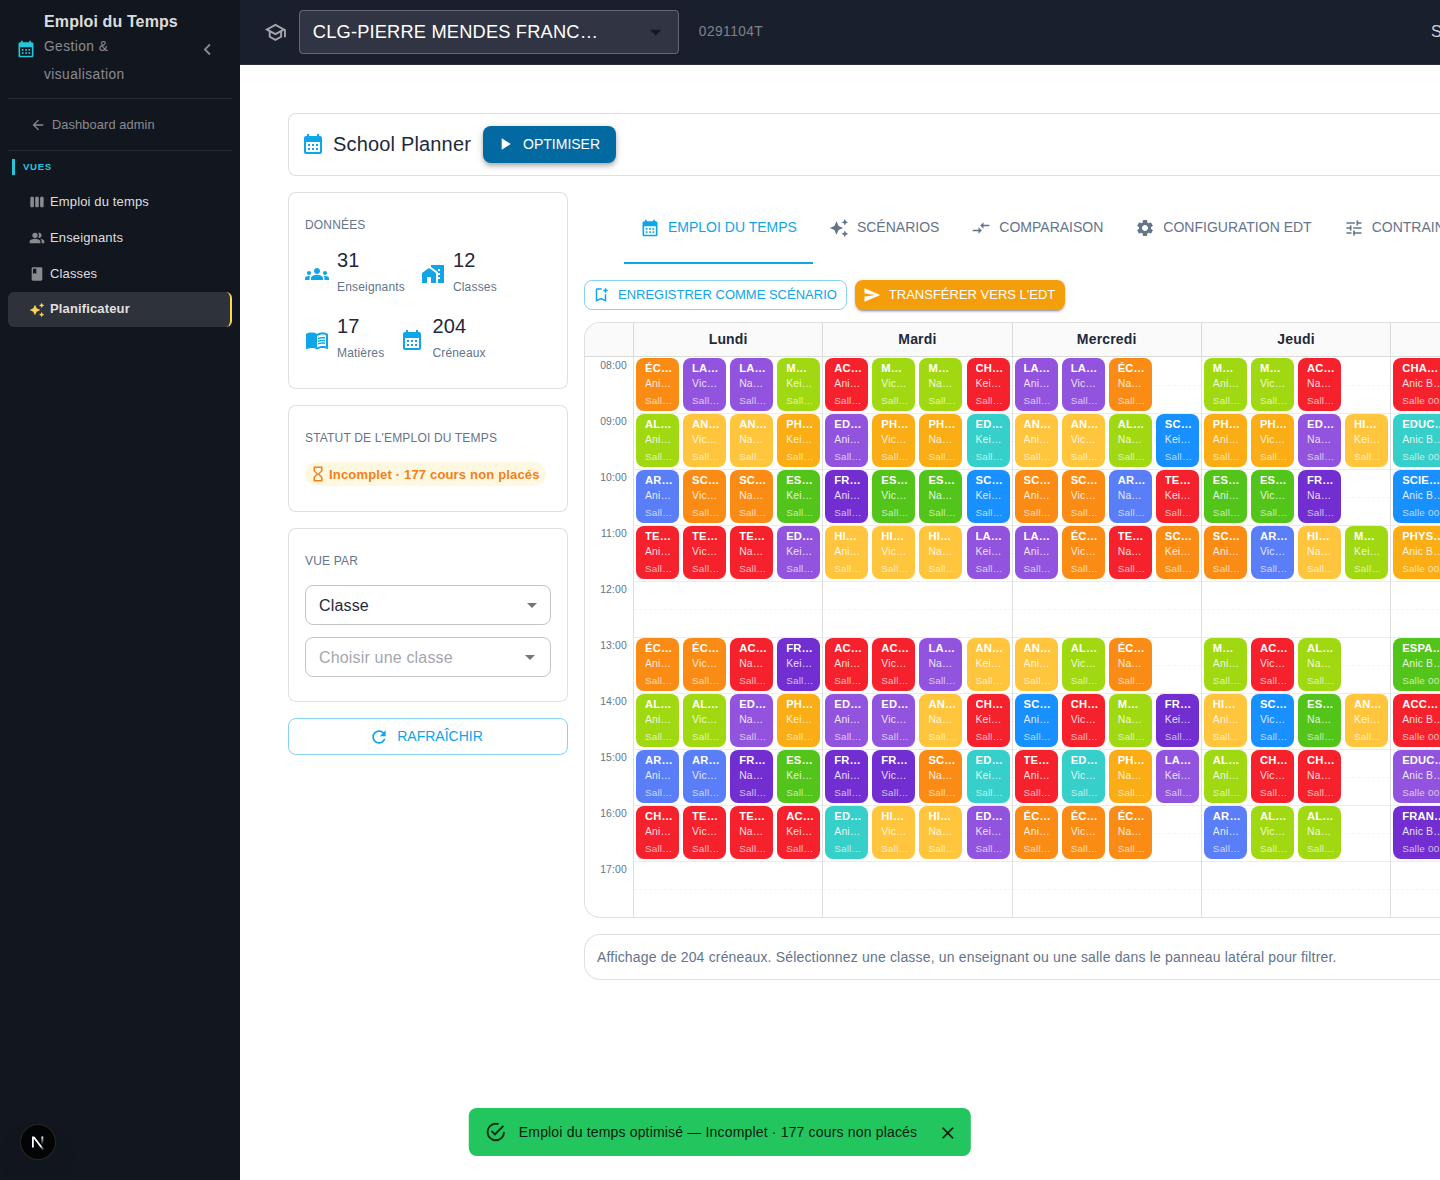Screen dimensions: 1440x1180
Task: Click the 08:00 time label
Action: pos(613,366)
